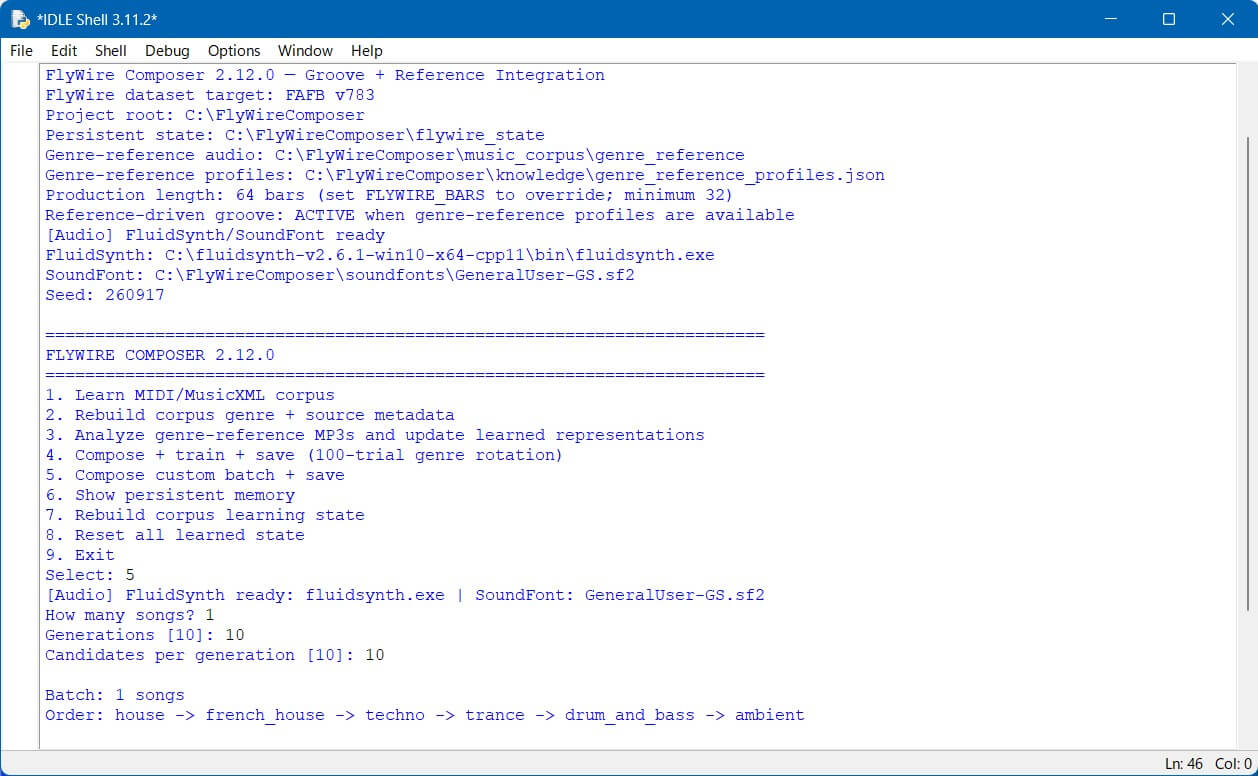Click the 'Genre-reference audio' path line
1258x776 pixels.
395,155
